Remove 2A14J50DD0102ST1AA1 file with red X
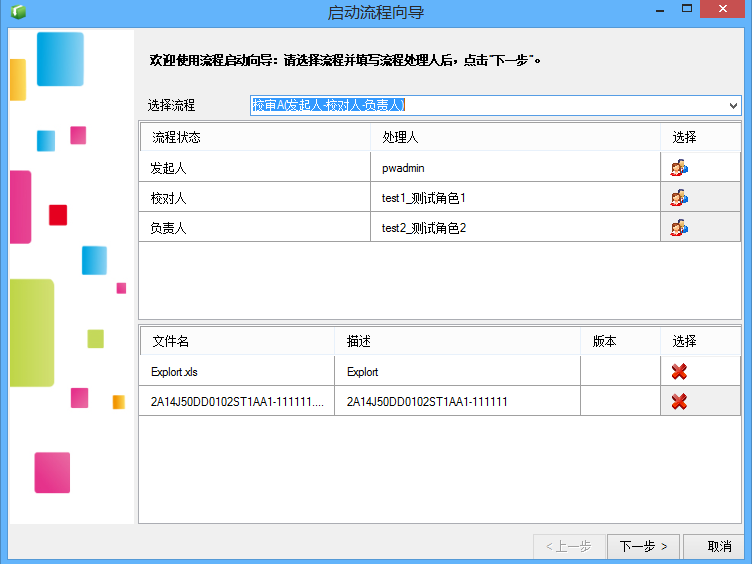Image resolution: width=752 pixels, height=564 pixels. point(679,402)
